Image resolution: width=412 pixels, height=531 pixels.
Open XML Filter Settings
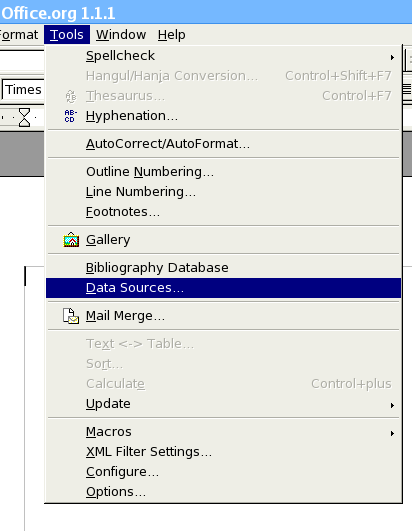click(223, 452)
